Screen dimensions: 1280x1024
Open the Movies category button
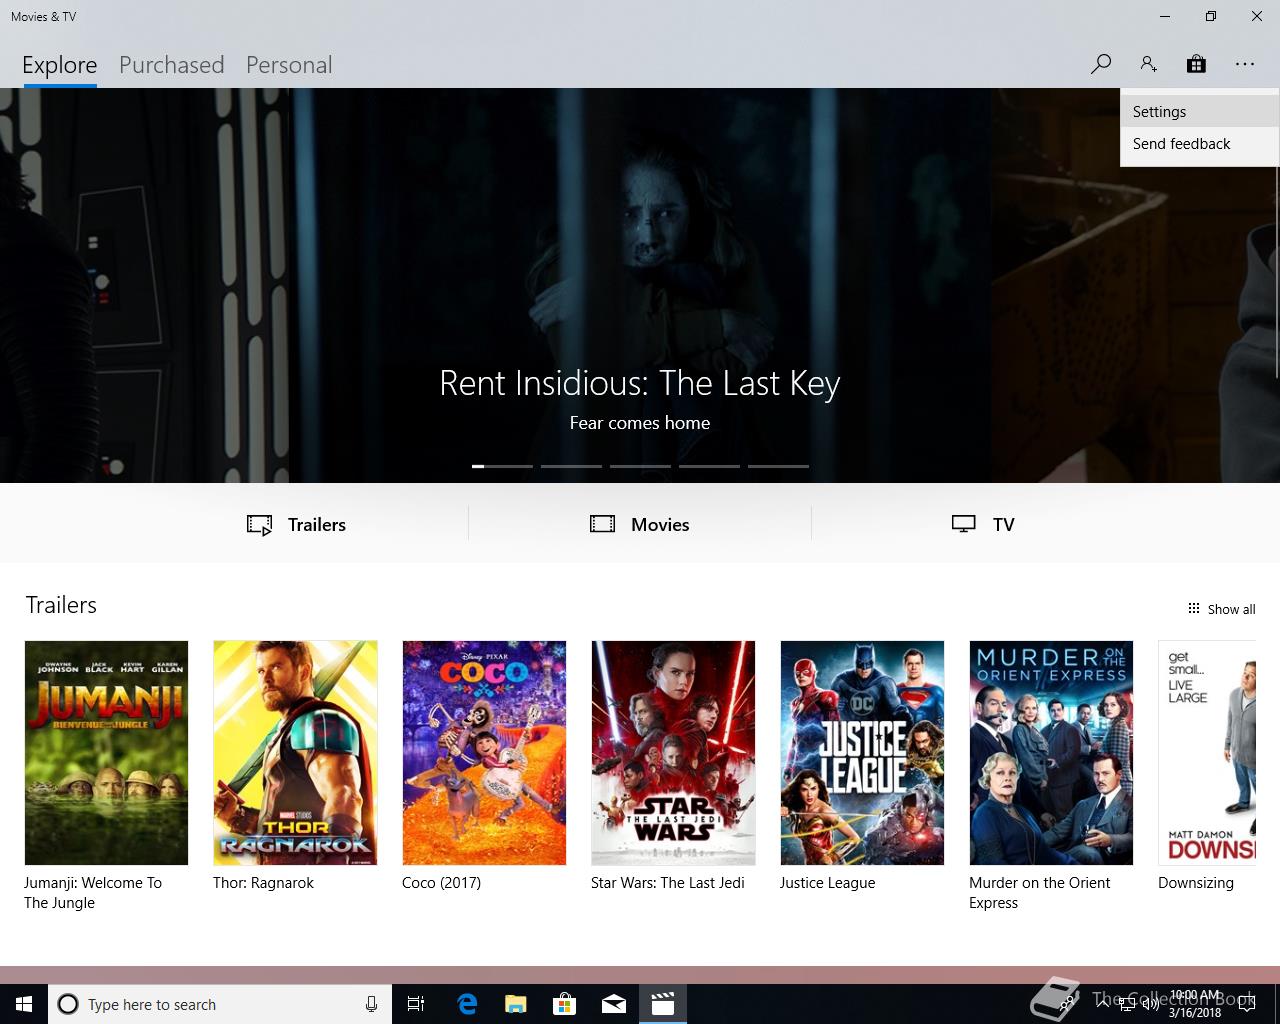[x=640, y=524]
